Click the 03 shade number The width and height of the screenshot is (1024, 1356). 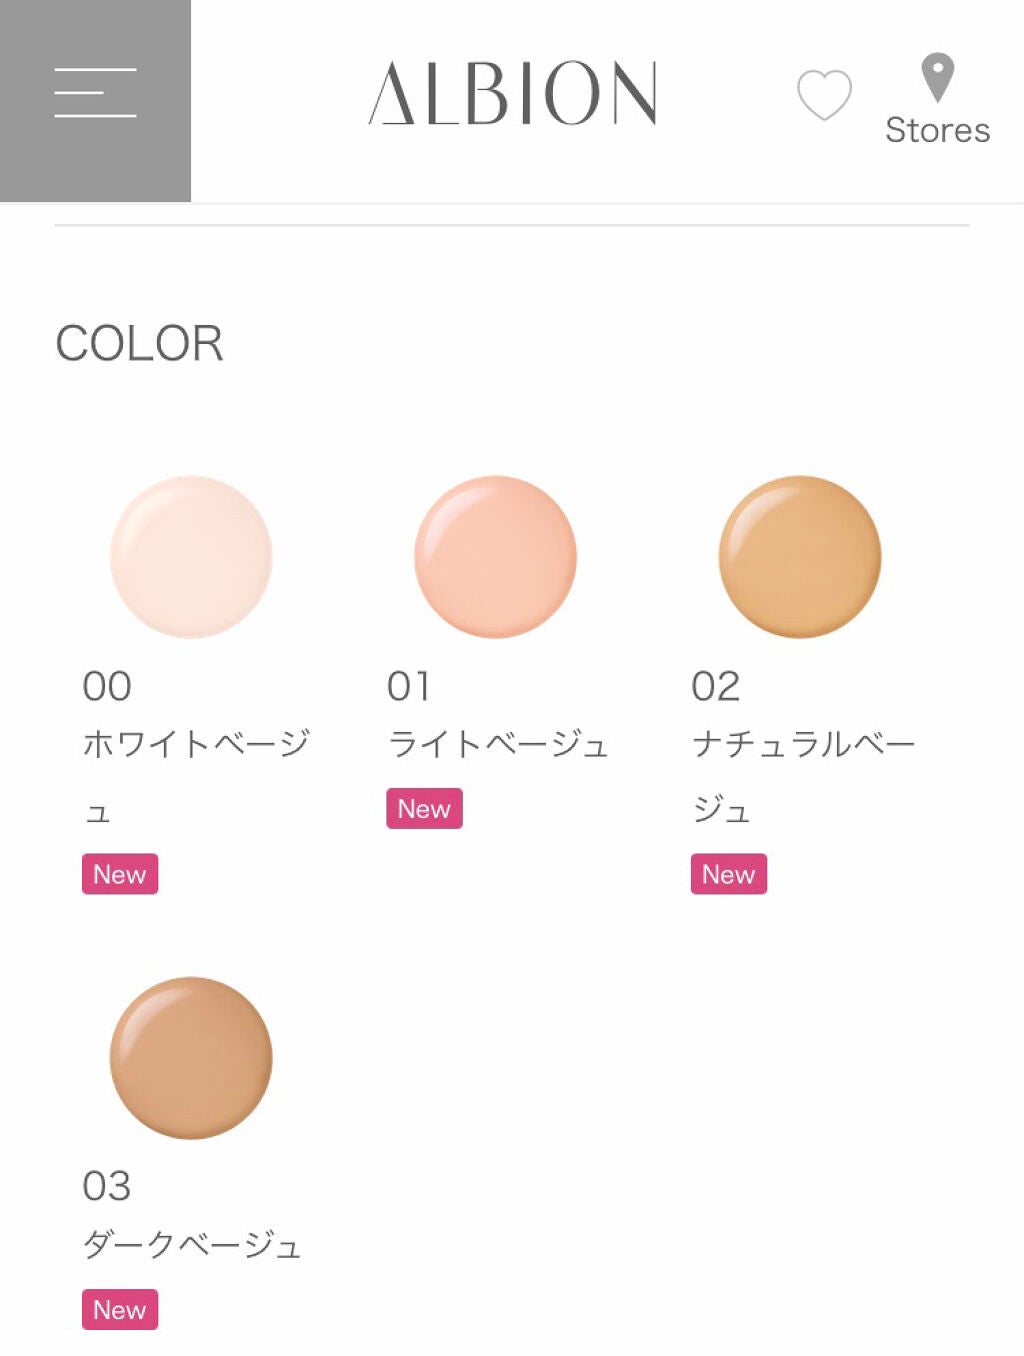tap(107, 1186)
